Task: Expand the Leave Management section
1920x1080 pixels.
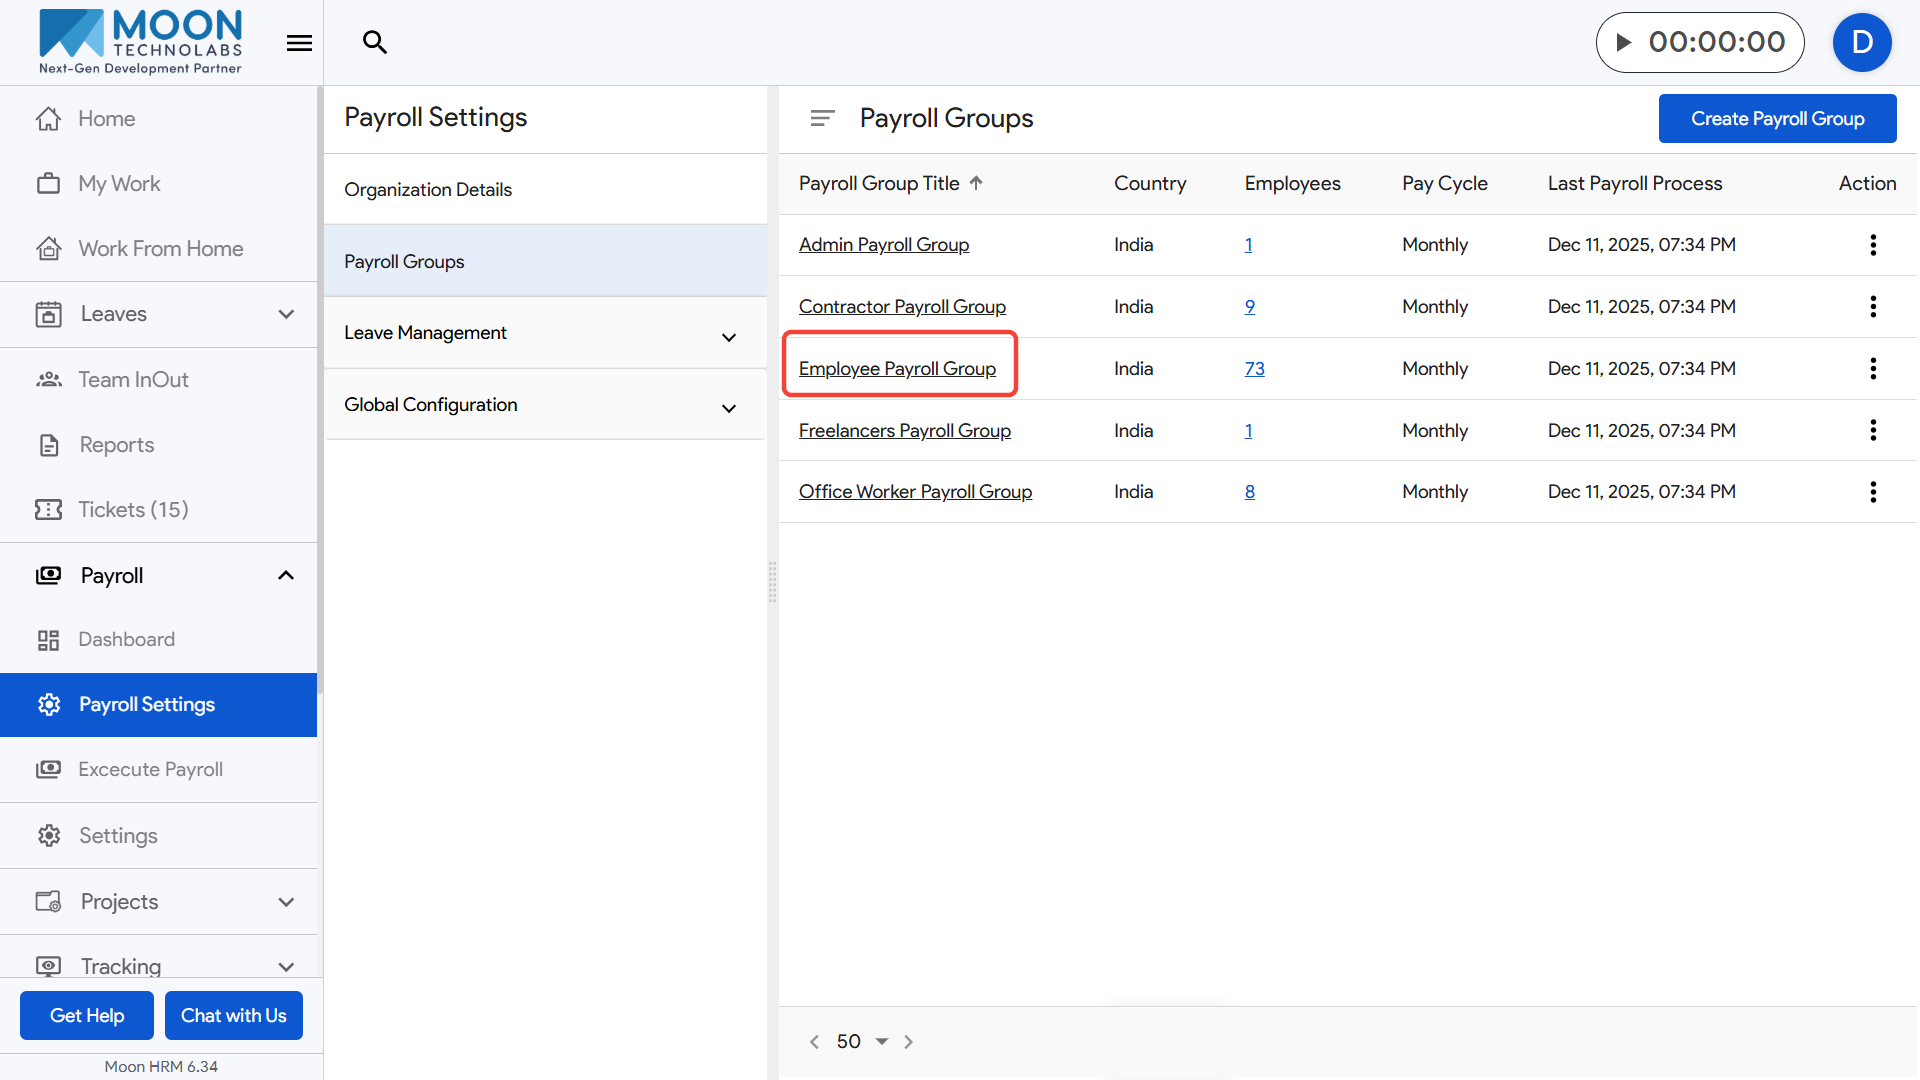Action: tap(729, 337)
